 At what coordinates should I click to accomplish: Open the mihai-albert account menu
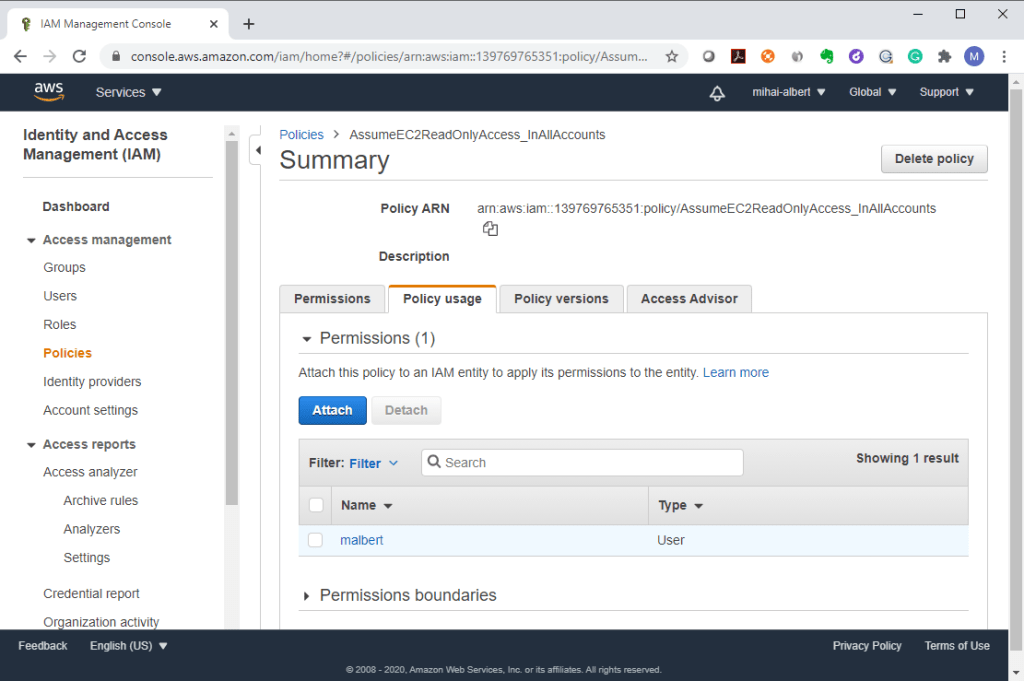pyautogui.click(x=788, y=92)
